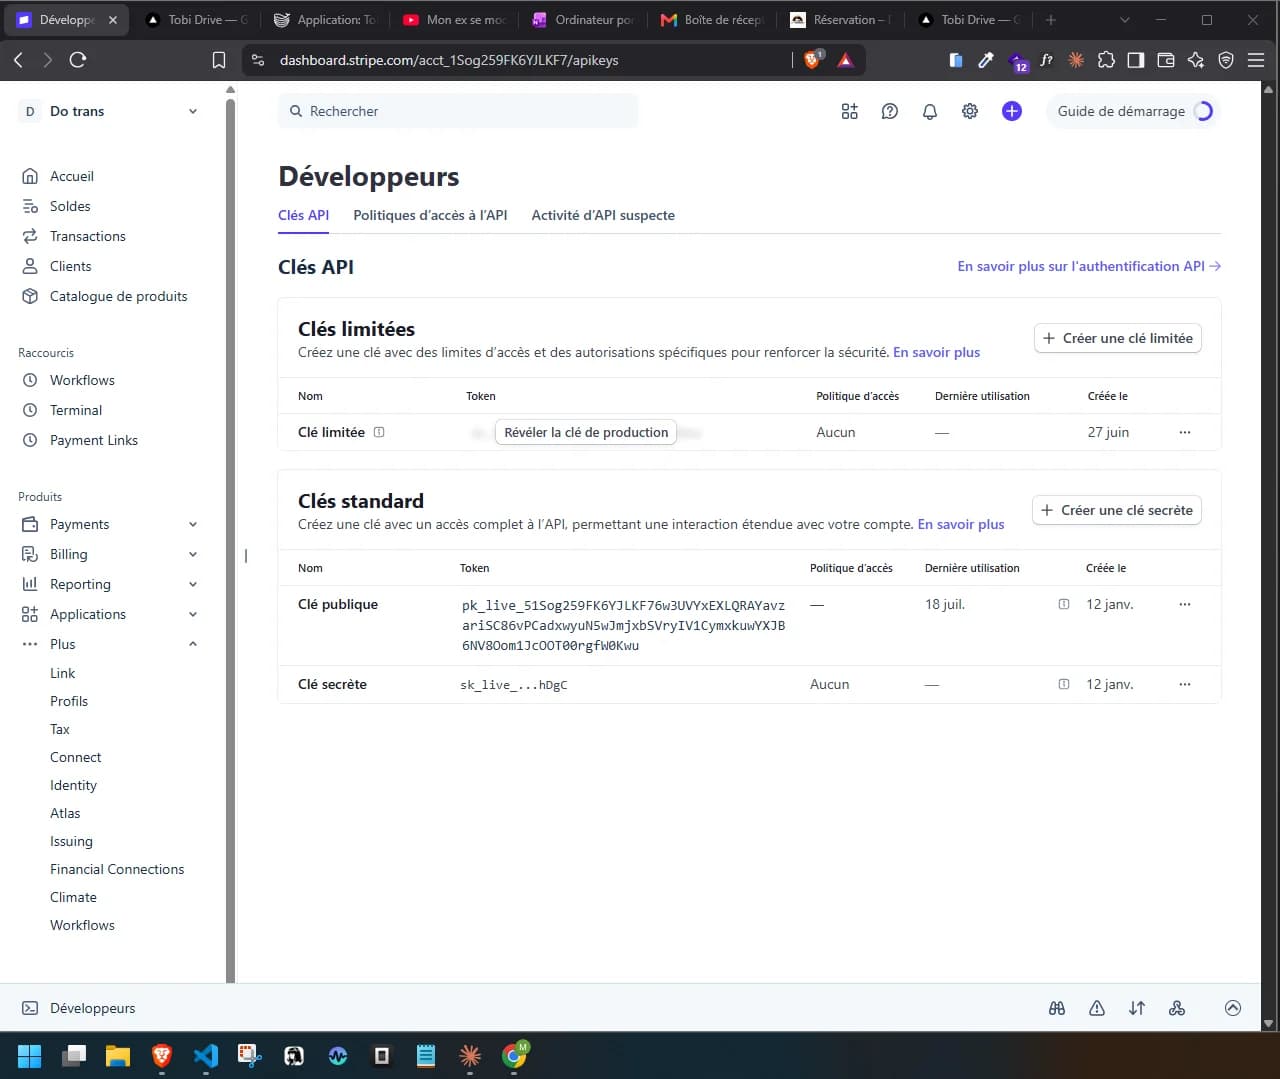Open Catalogue de produits

119,296
